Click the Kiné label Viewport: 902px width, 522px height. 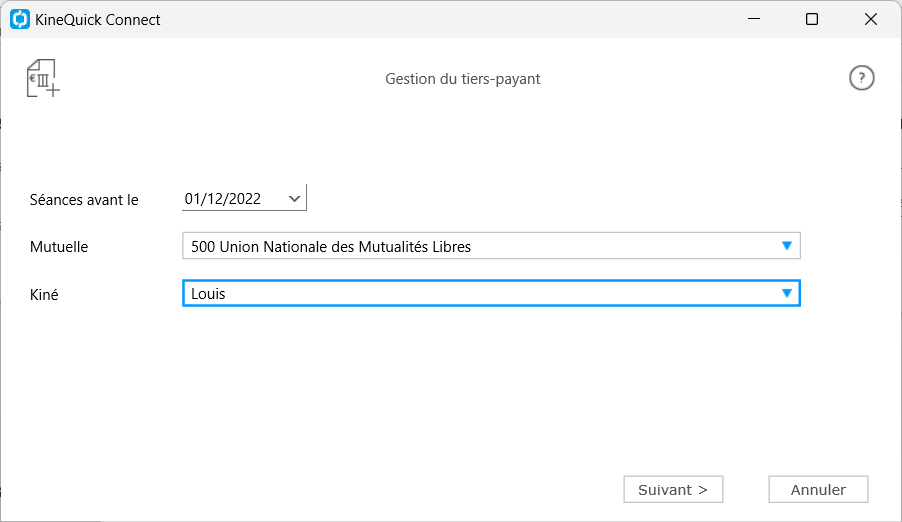click(x=44, y=294)
